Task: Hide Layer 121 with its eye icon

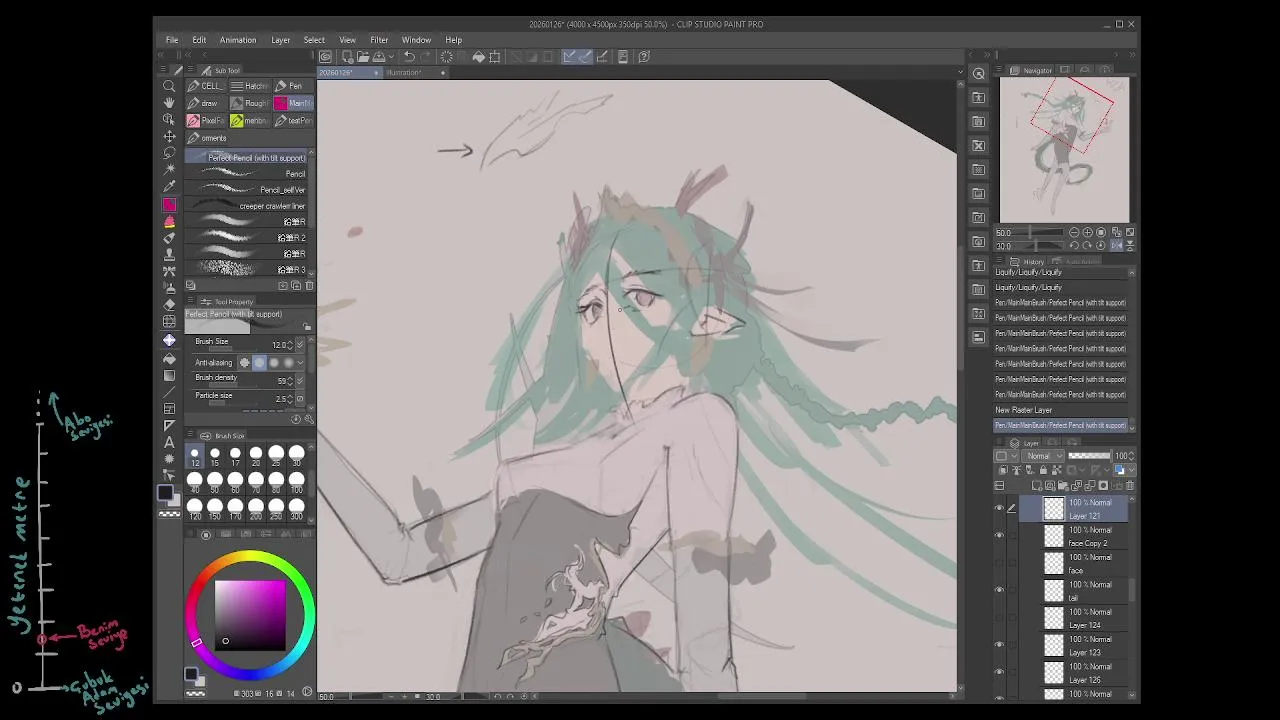Action: (x=999, y=509)
